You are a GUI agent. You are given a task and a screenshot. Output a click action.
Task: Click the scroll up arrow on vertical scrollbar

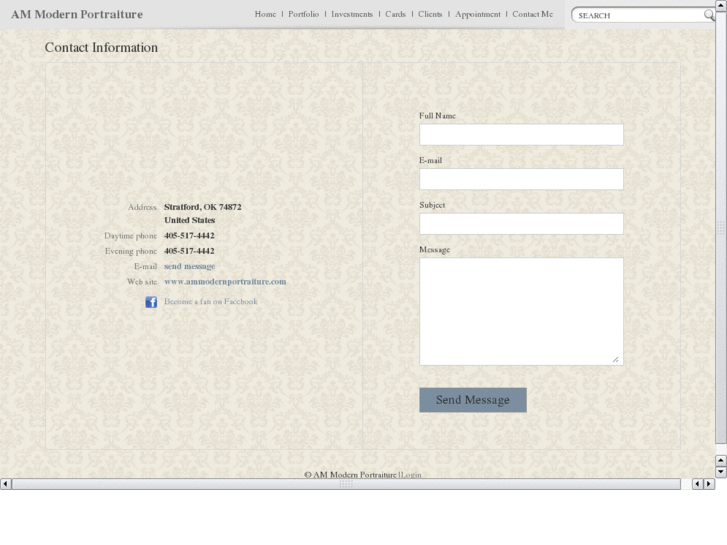tap(721, 5)
